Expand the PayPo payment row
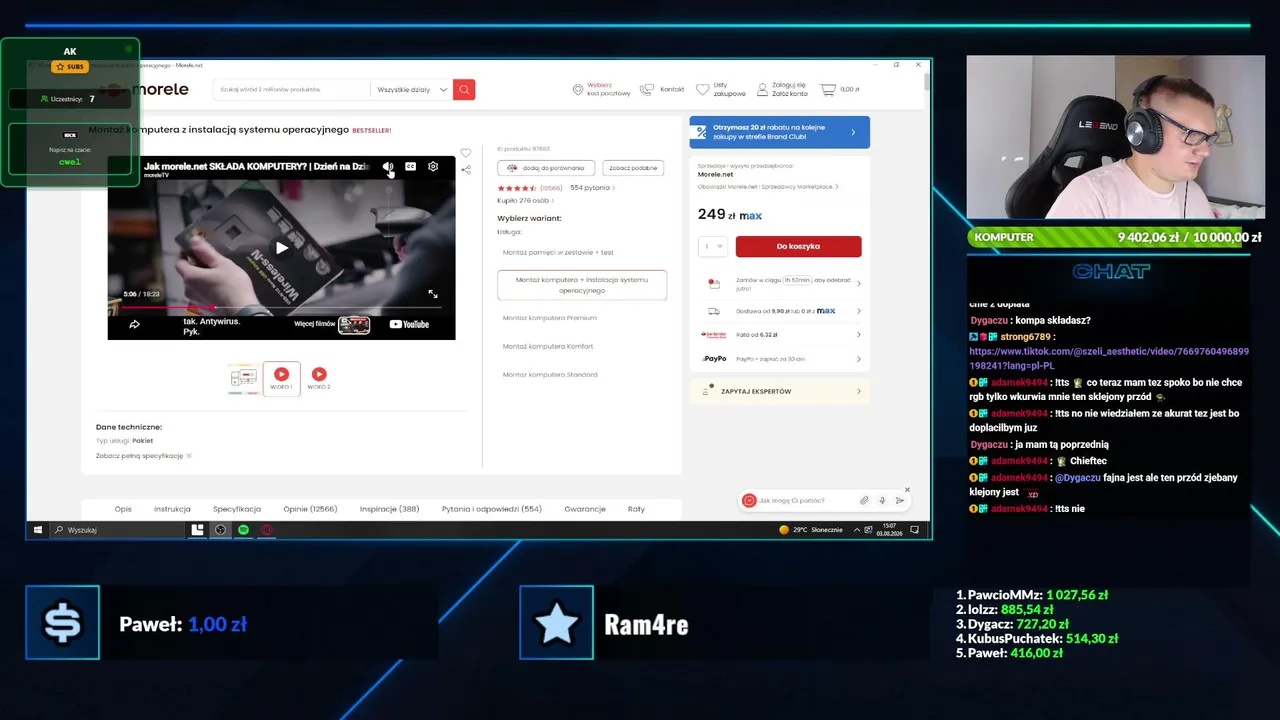Screen dimensions: 1280x720 coord(780,359)
